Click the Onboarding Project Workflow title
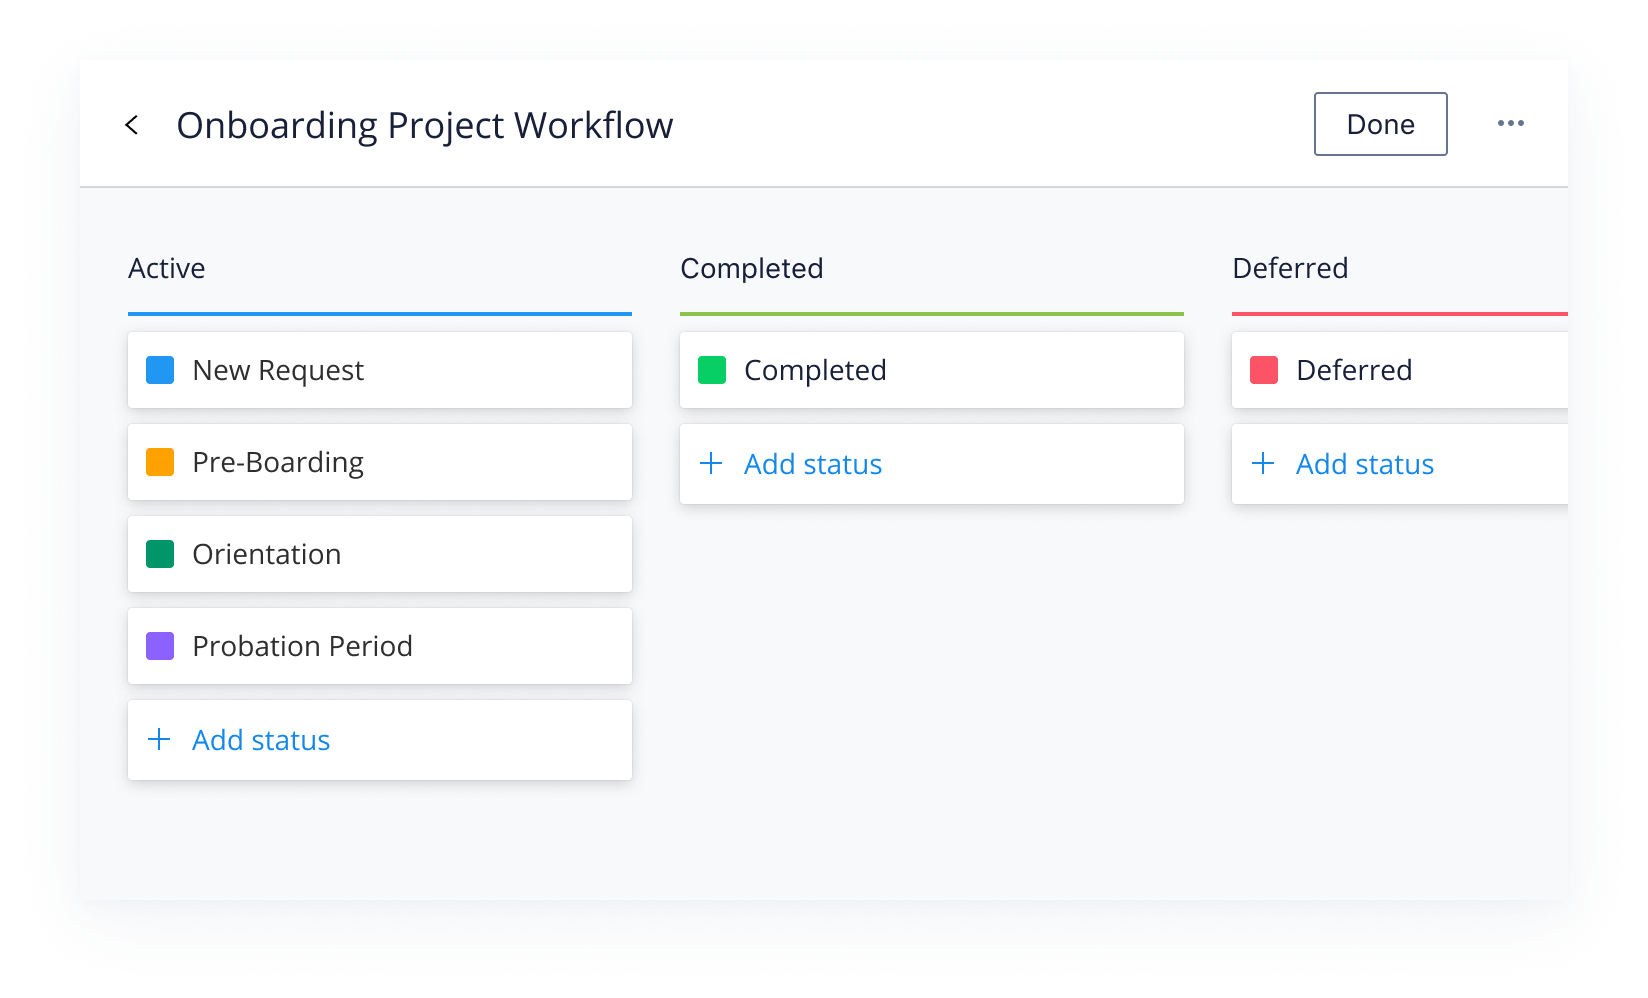This screenshot has width=1648, height=998. 425,126
